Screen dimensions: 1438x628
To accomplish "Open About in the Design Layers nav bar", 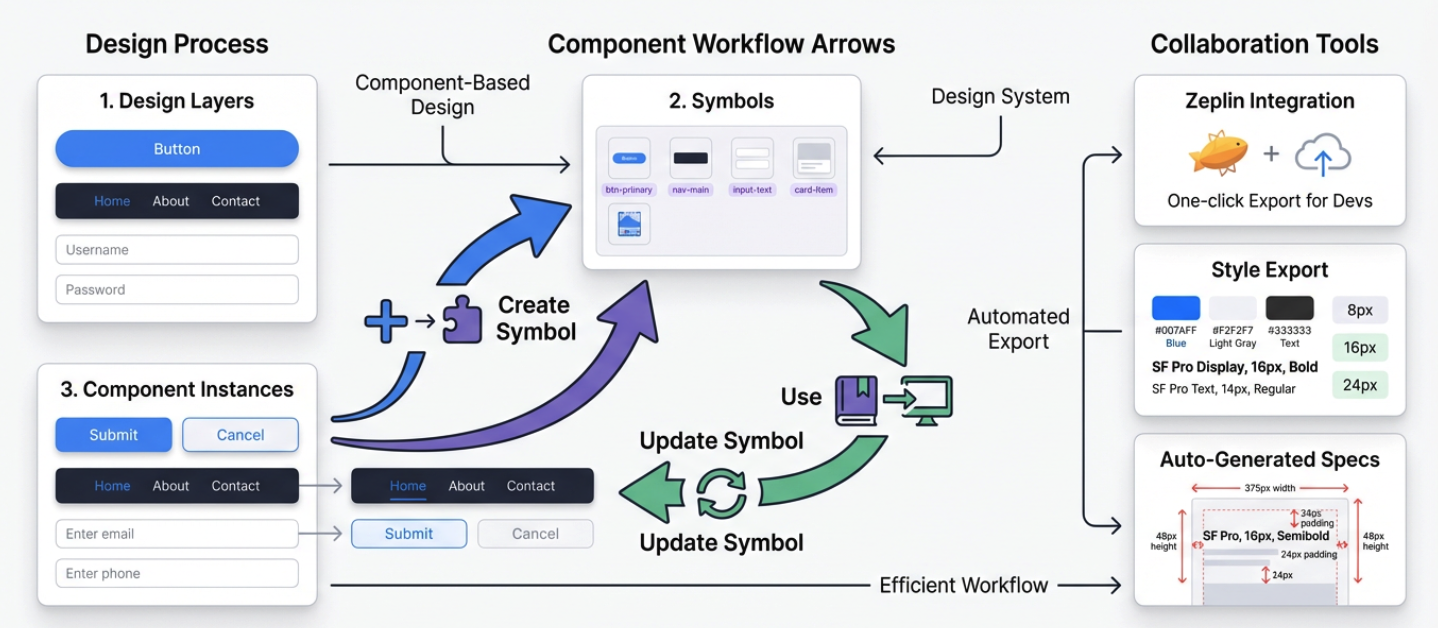I will click(171, 201).
